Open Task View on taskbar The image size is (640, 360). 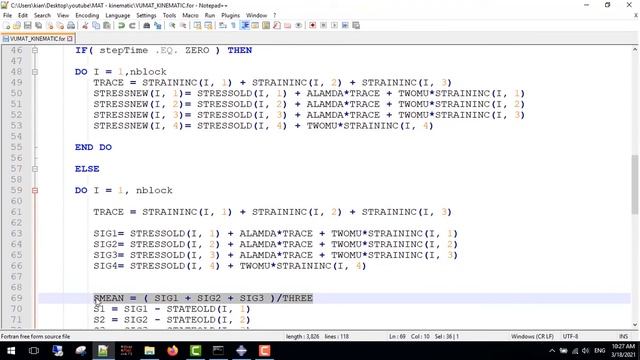pos(34,351)
